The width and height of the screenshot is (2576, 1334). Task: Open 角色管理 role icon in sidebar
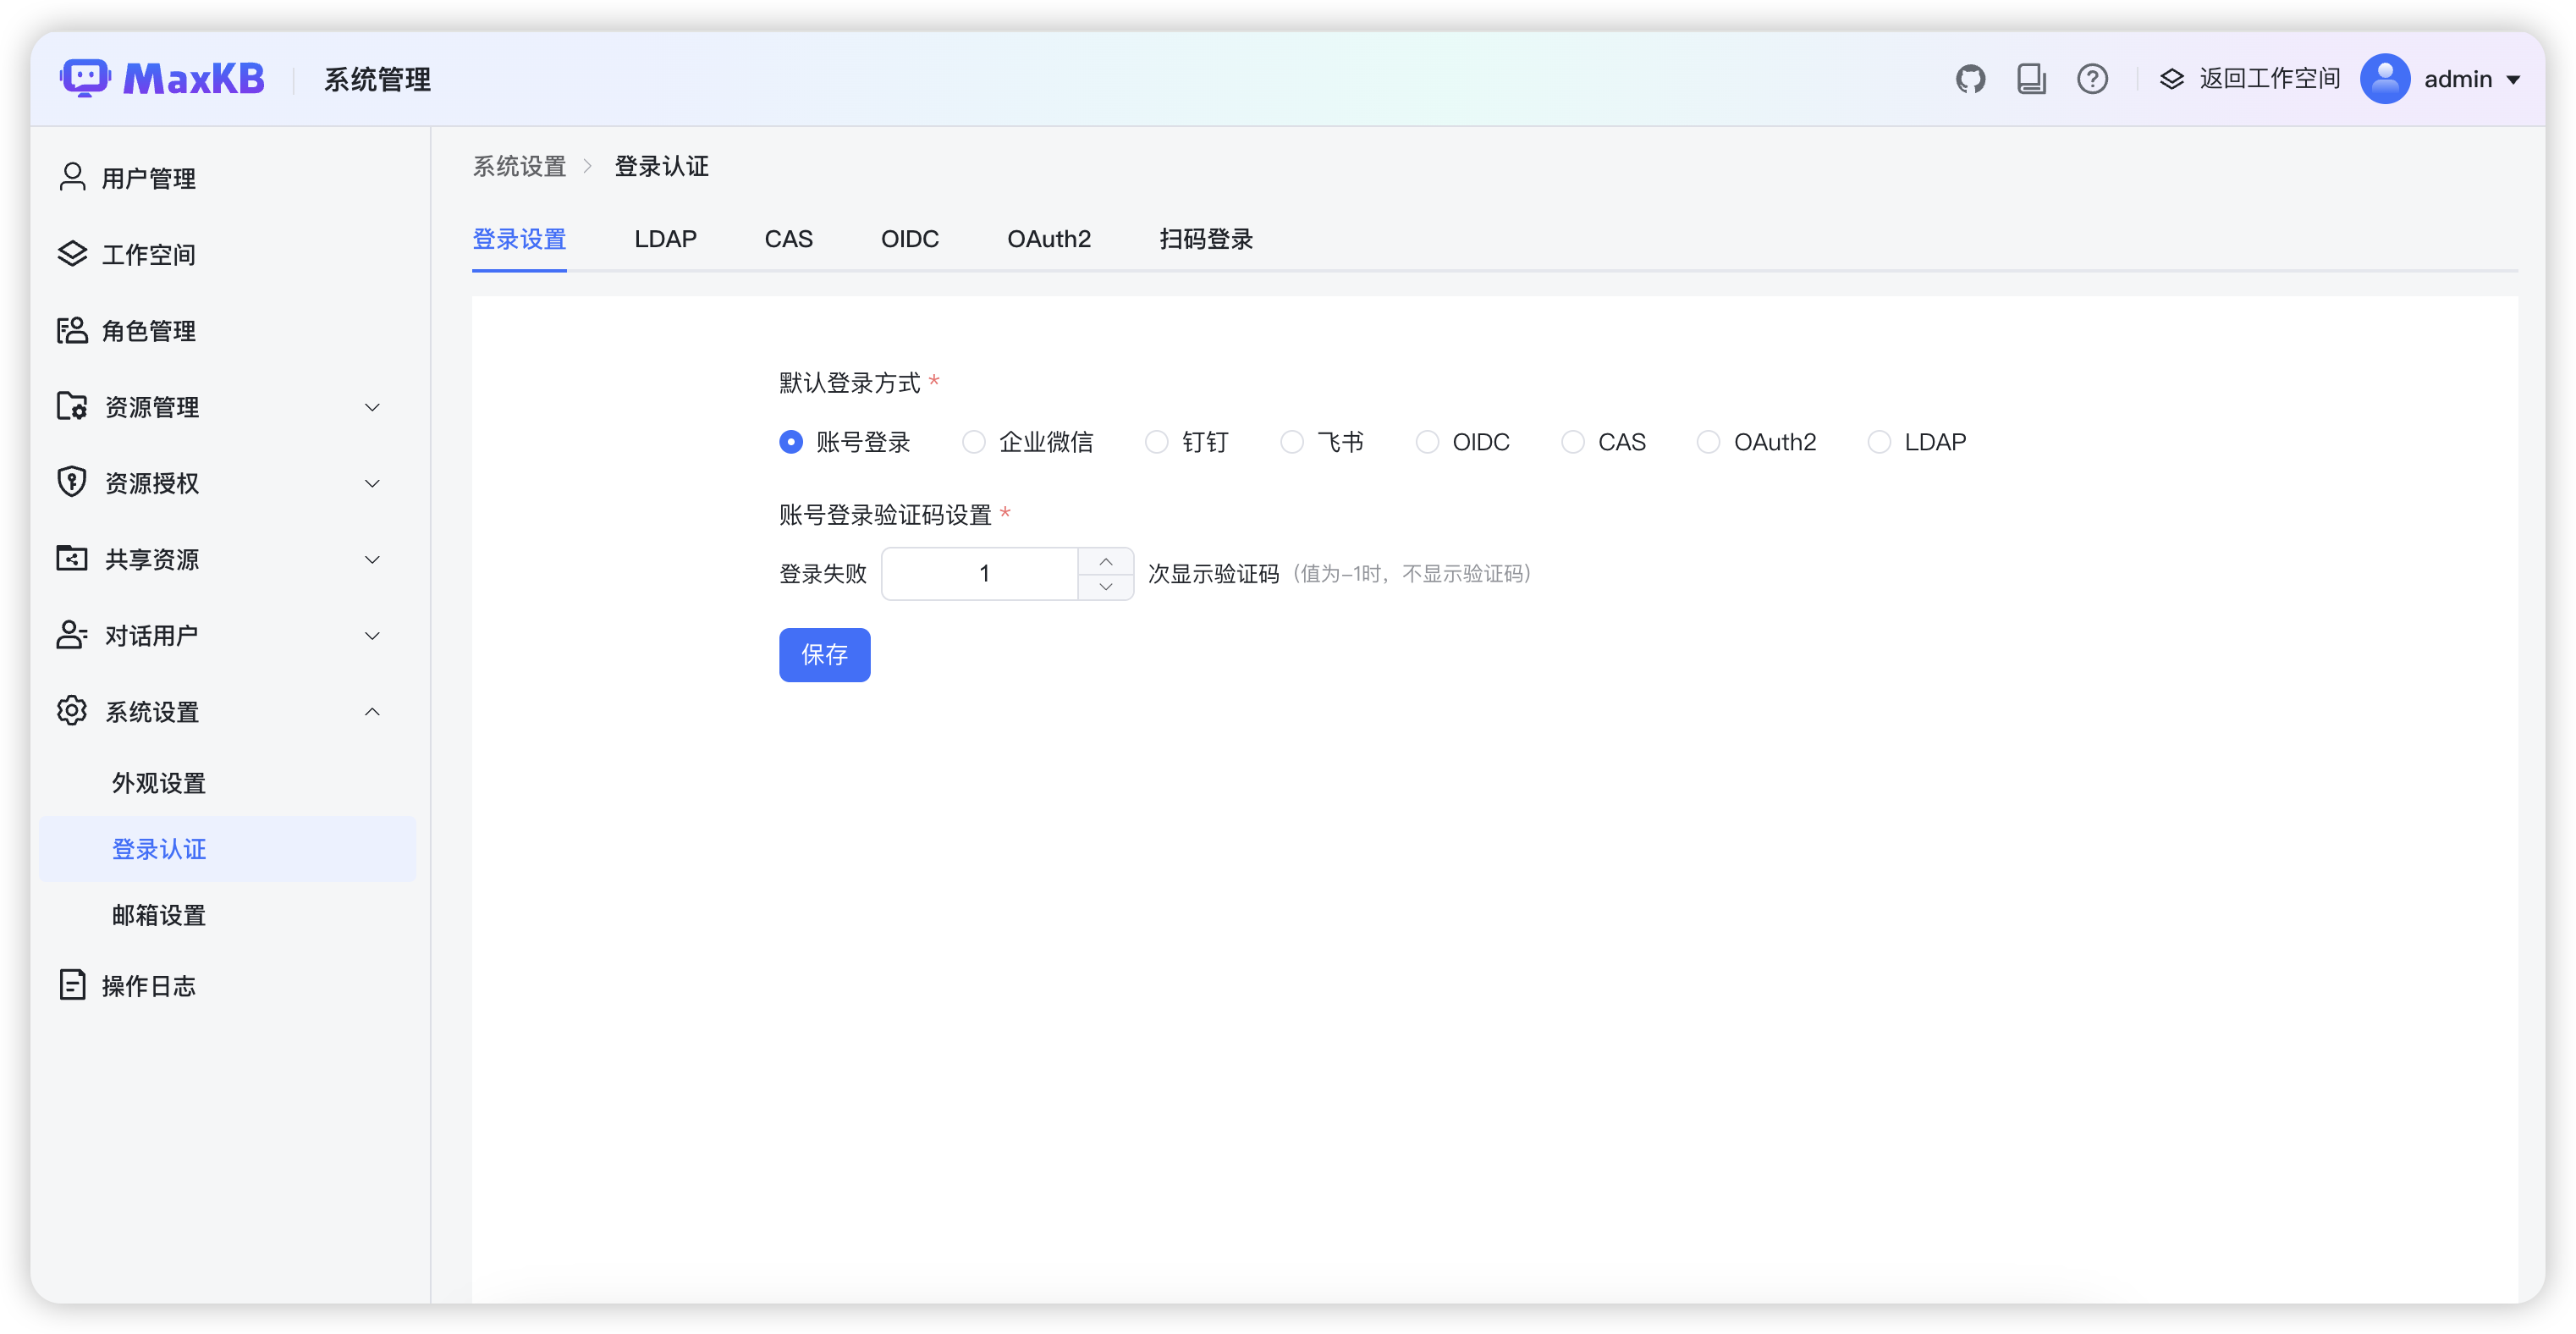click(x=72, y=330)
